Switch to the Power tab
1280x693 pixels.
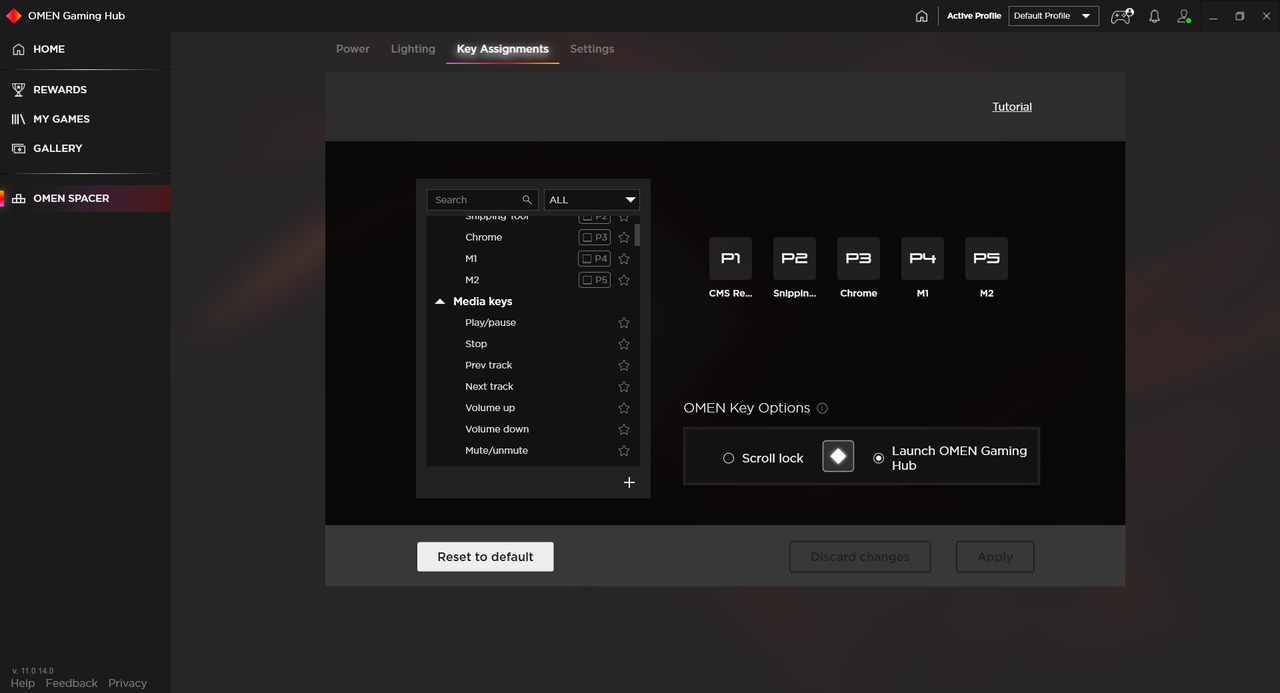(353, 49)
